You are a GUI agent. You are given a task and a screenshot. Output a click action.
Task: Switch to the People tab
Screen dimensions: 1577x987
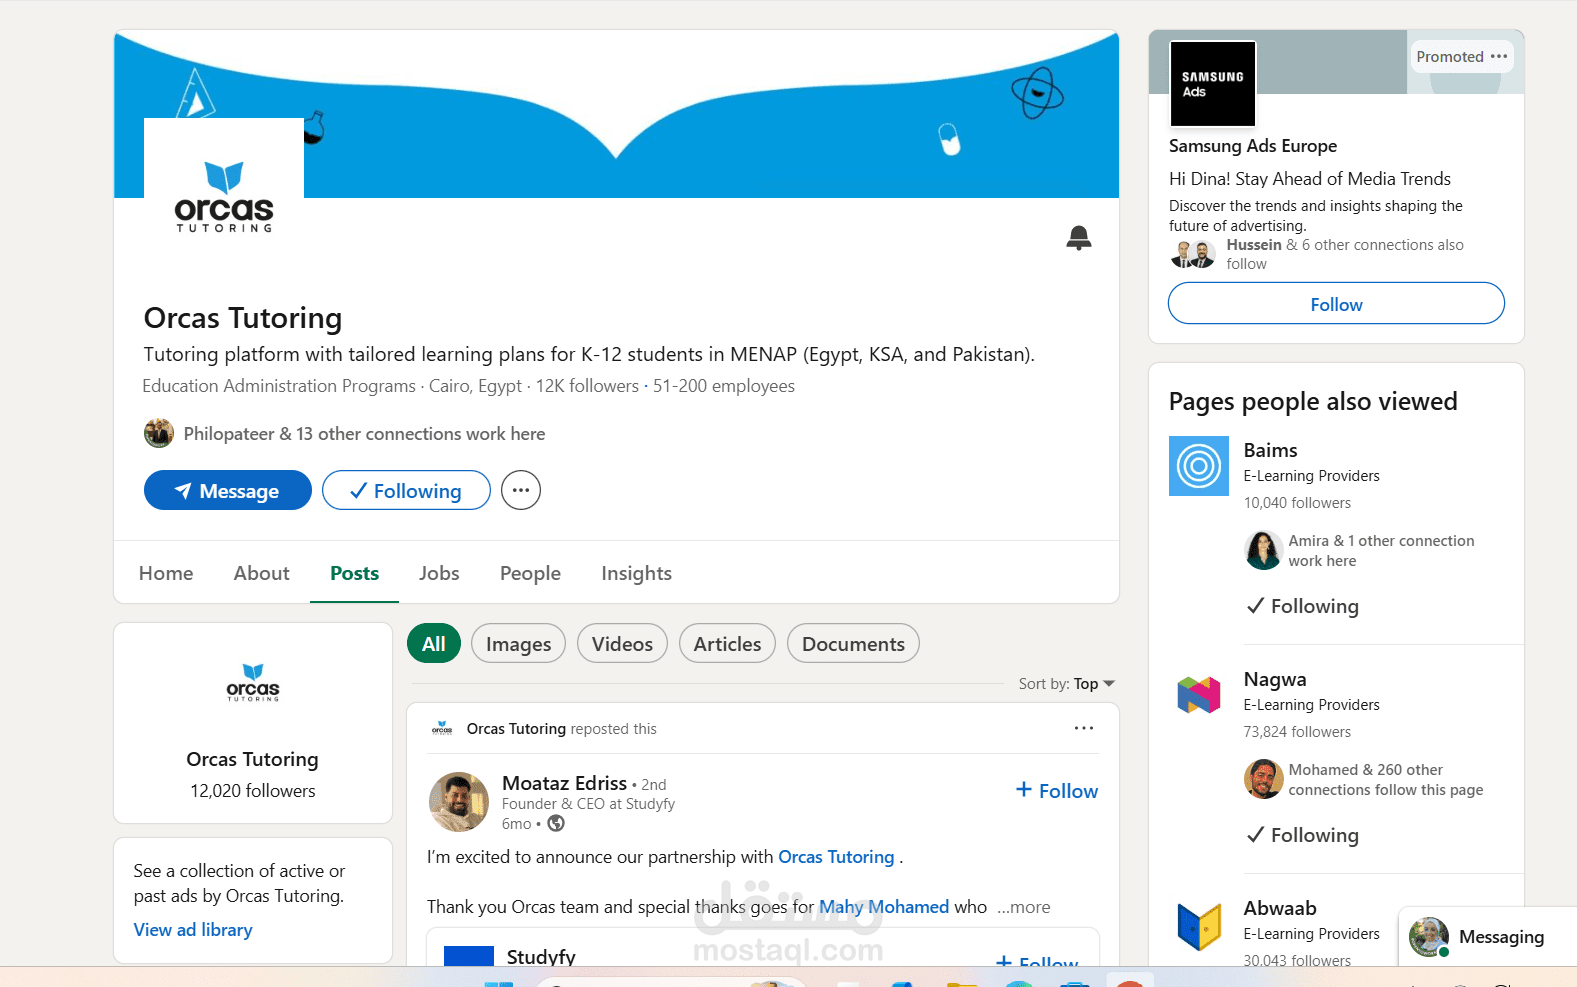click(530, 573)
